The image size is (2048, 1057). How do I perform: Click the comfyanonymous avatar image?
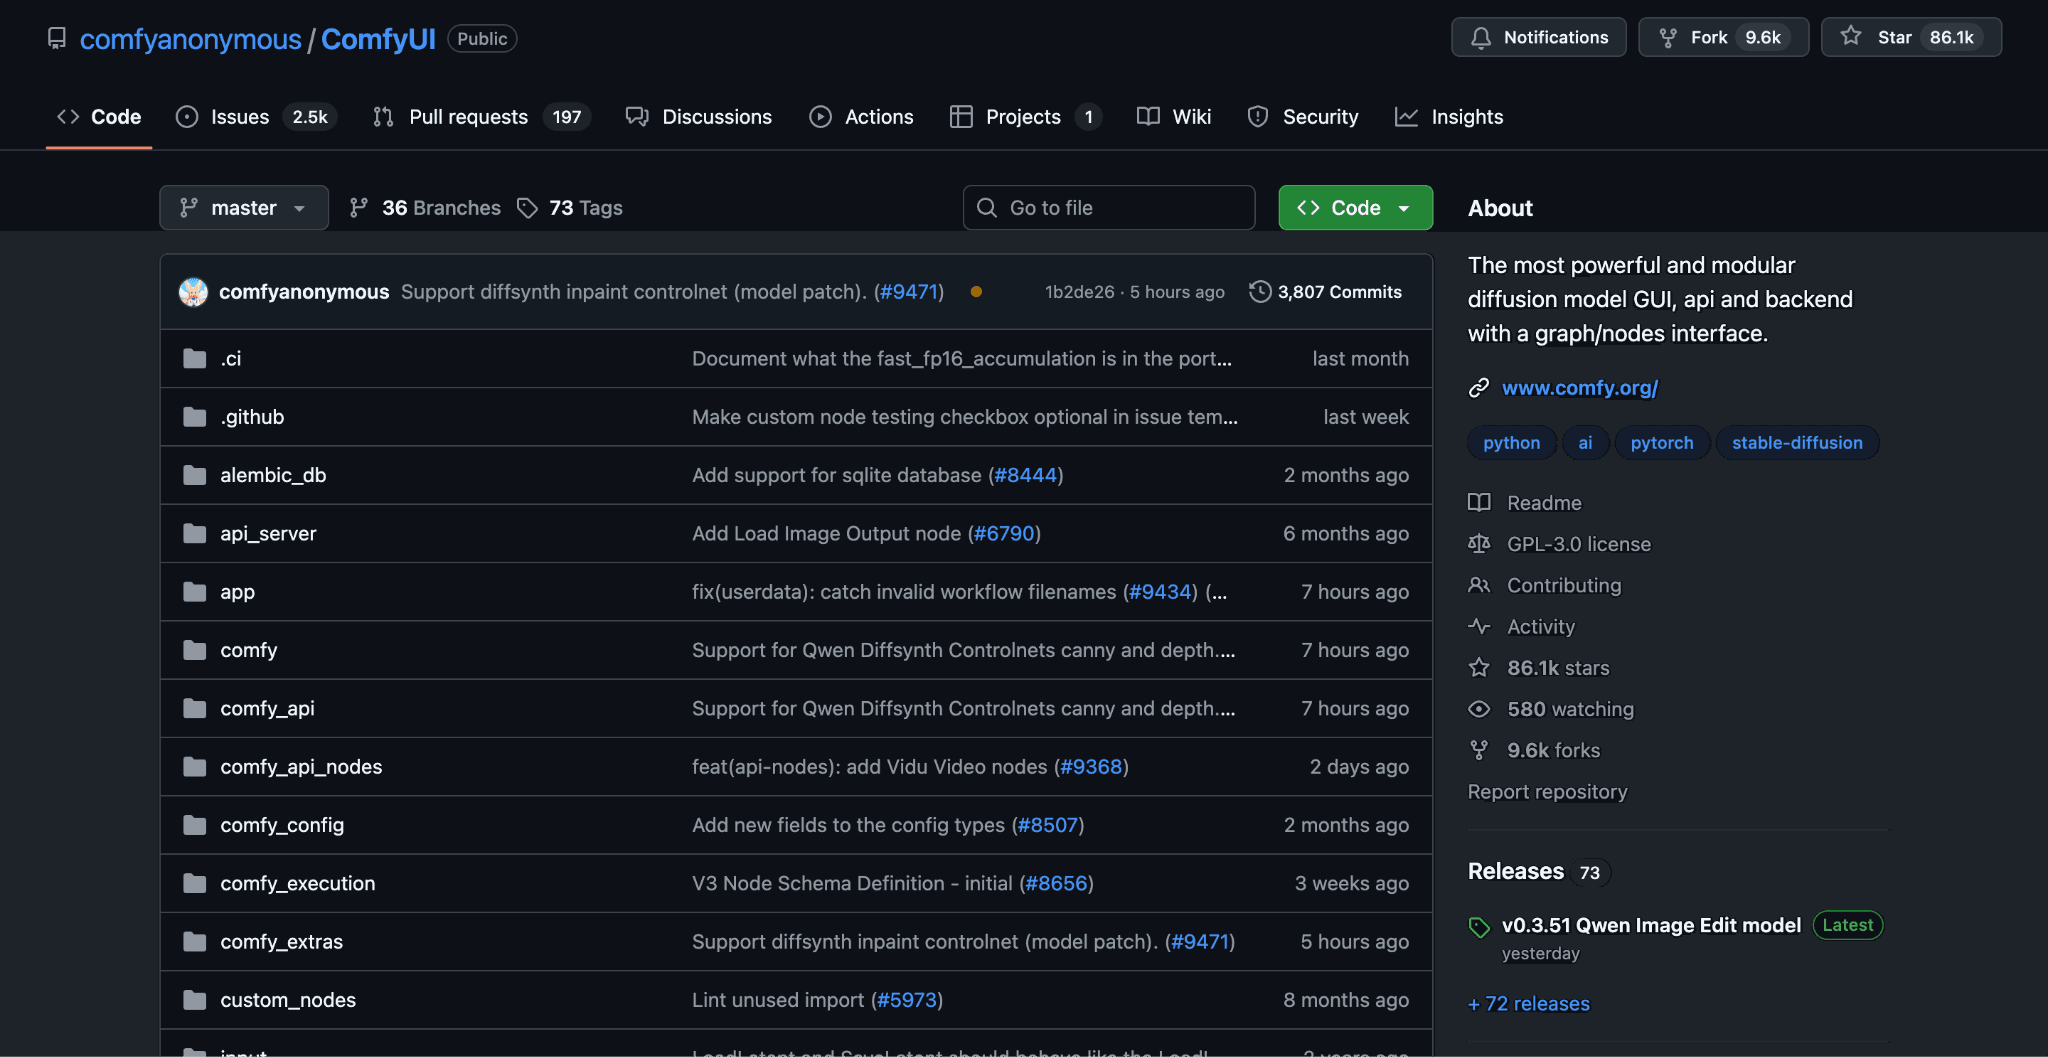coord(193,292)
